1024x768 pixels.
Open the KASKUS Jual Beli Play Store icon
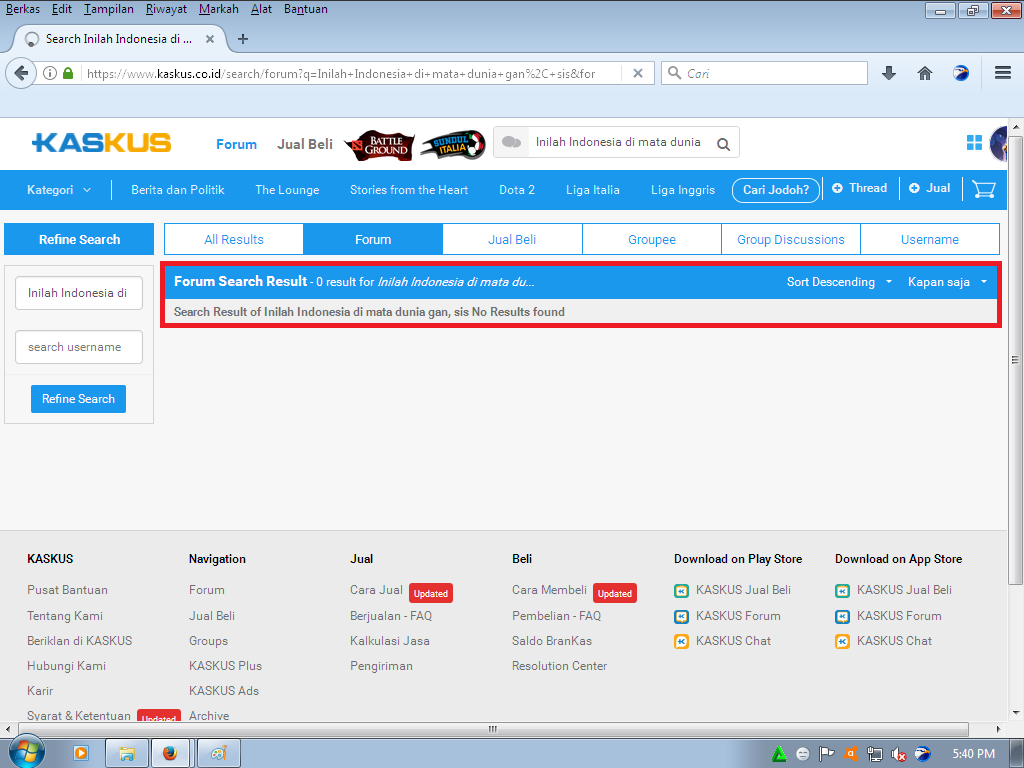point(681,591)
